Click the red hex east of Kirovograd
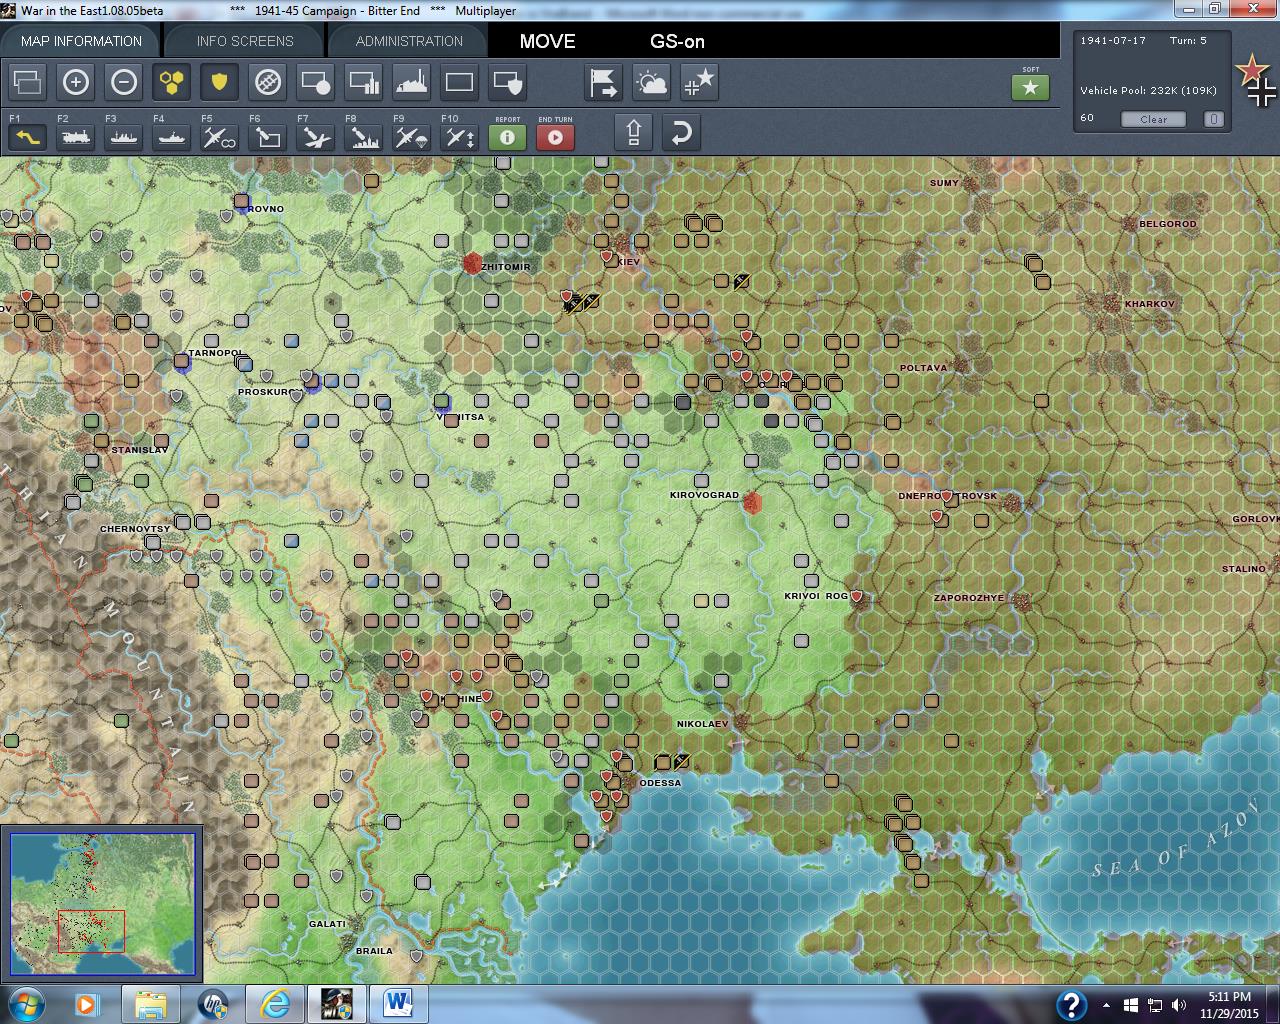The width and height of the screenshot is (1280, 1024). 752,503
